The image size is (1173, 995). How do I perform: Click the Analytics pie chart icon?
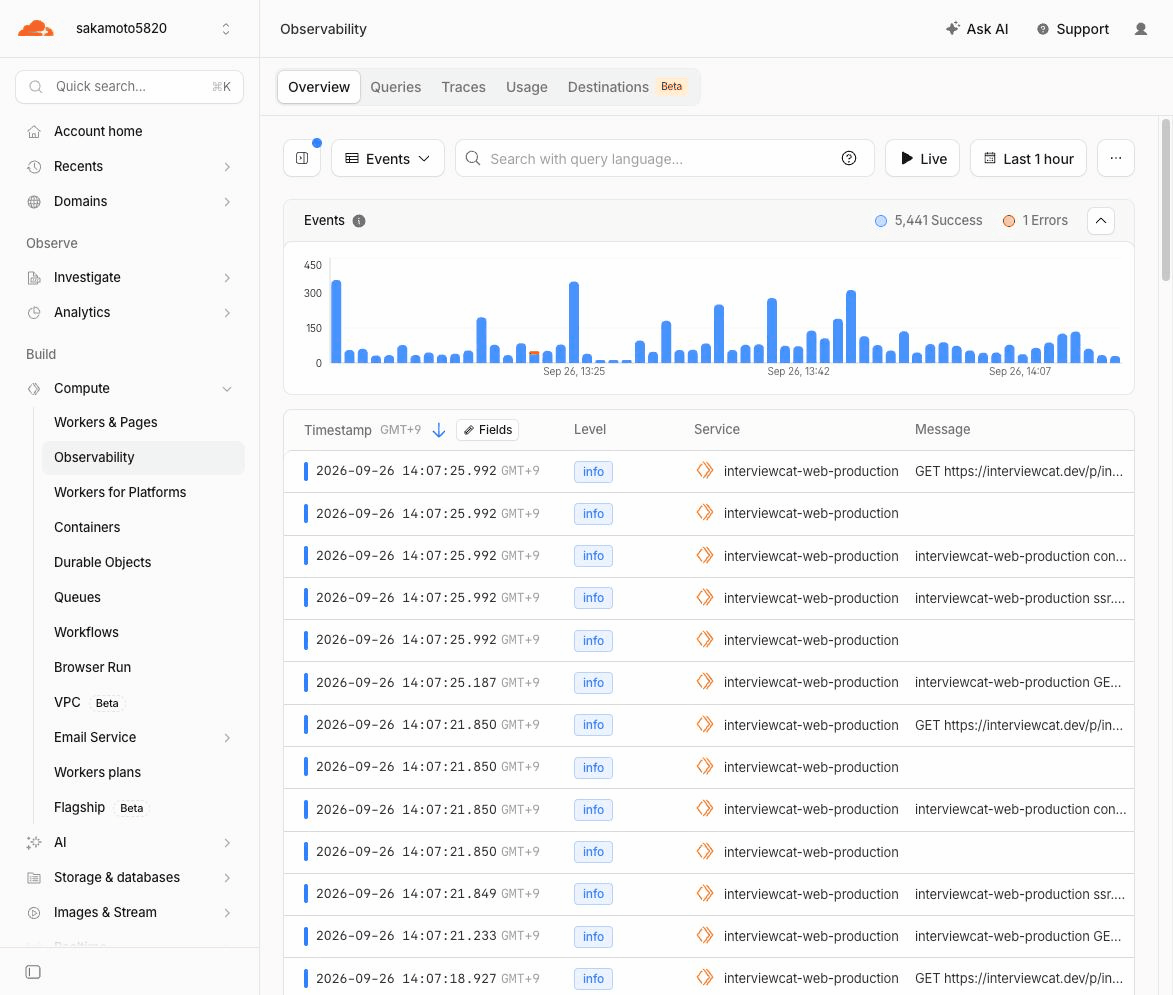coord(34,313)
